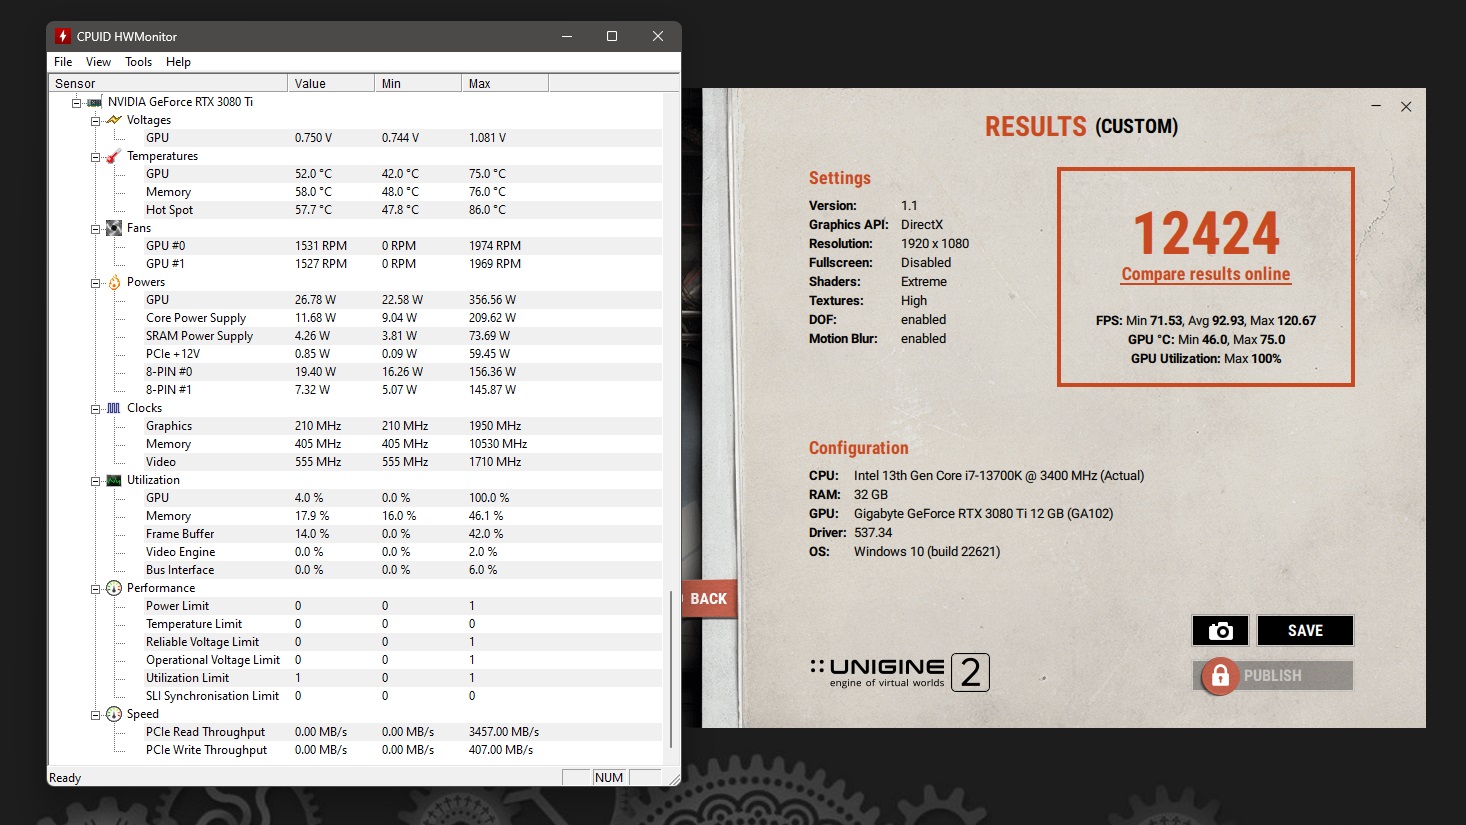The width and height of the screenshot is (1466, 825).
Task: Close the benchmark results window
Action: [1406, 106]
